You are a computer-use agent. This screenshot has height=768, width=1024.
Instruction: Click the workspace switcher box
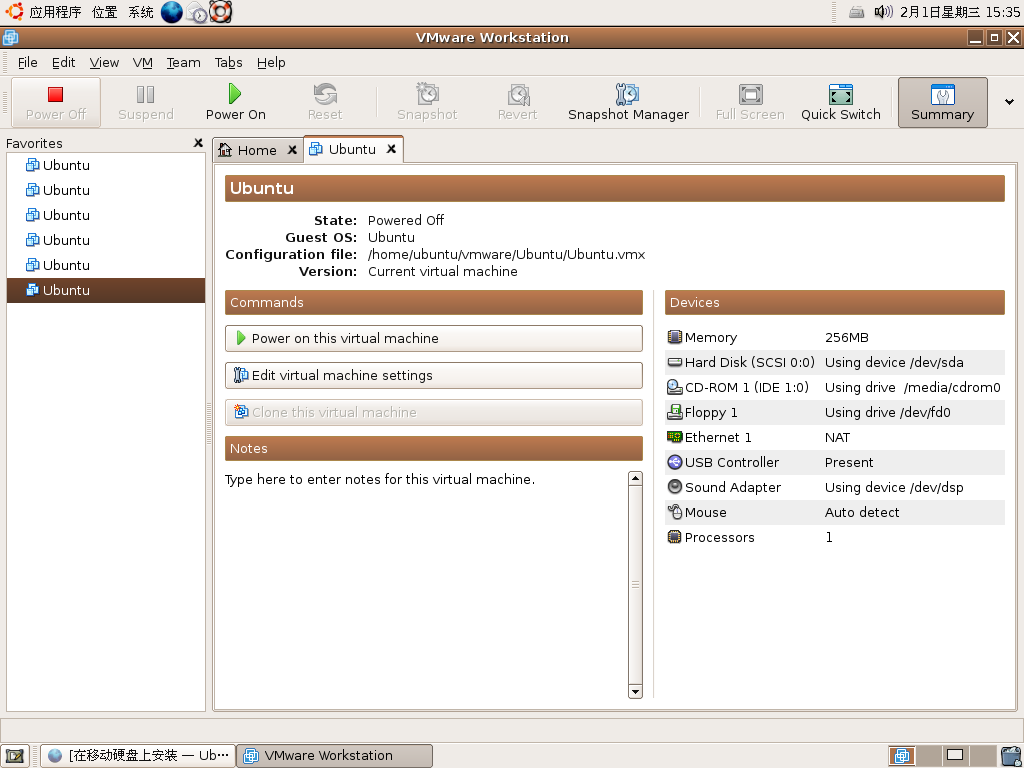point(955,756)
